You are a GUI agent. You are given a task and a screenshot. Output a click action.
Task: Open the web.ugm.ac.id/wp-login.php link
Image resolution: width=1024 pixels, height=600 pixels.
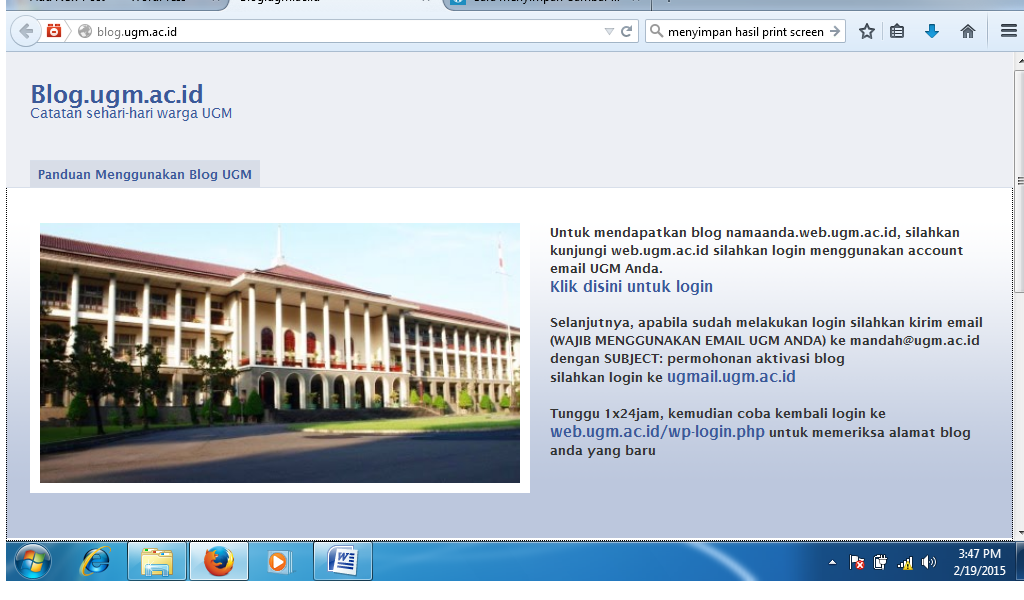coord(657,432)
